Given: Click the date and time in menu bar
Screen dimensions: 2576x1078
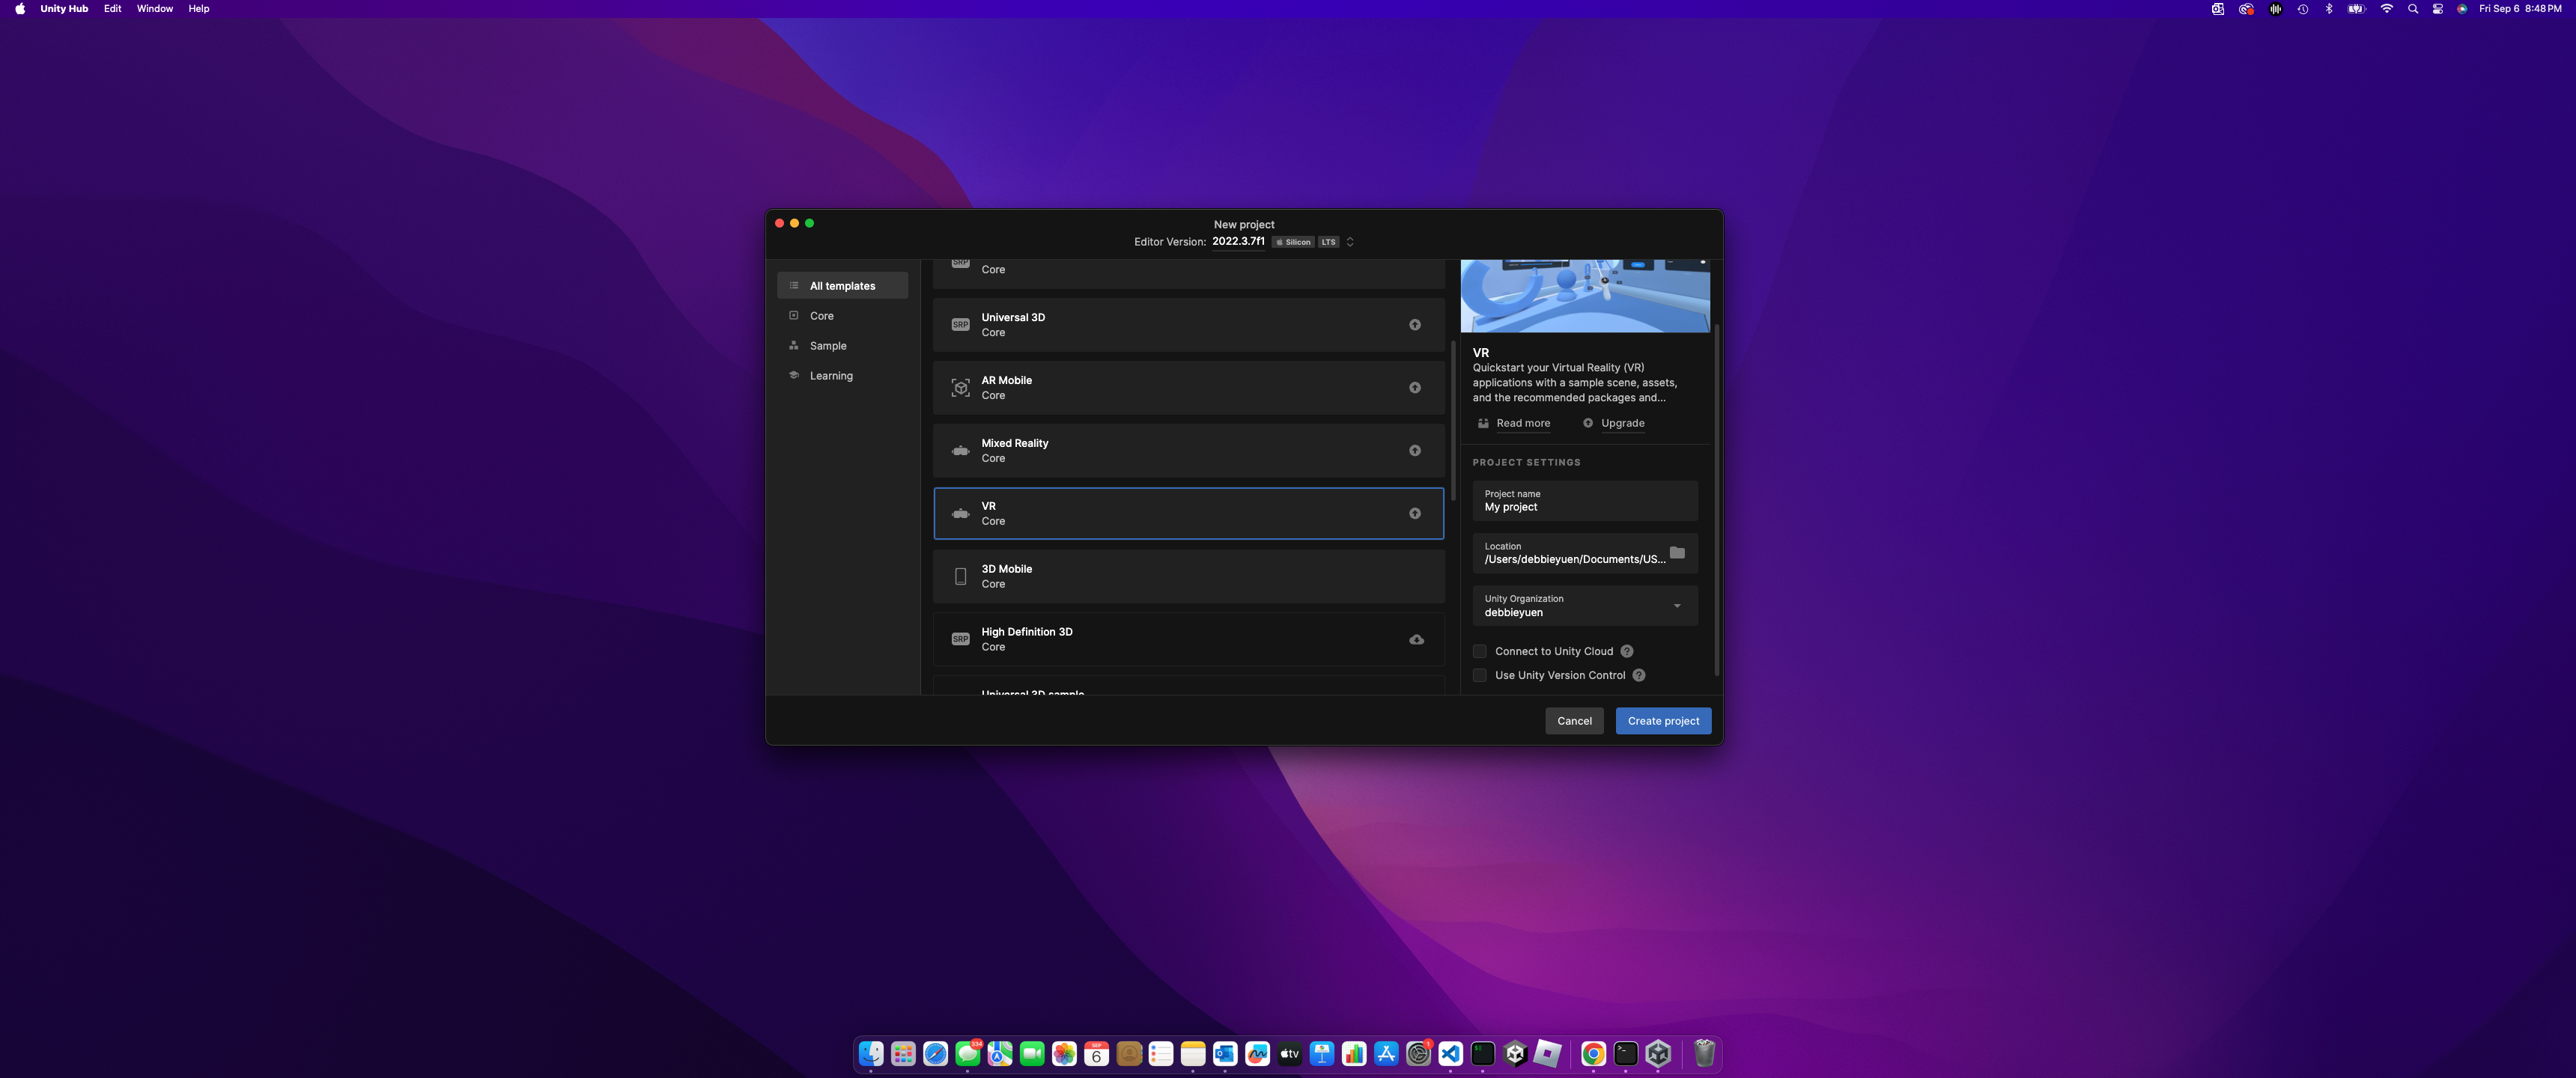Looking at the screenshot, I should [x=2520, y=9].
